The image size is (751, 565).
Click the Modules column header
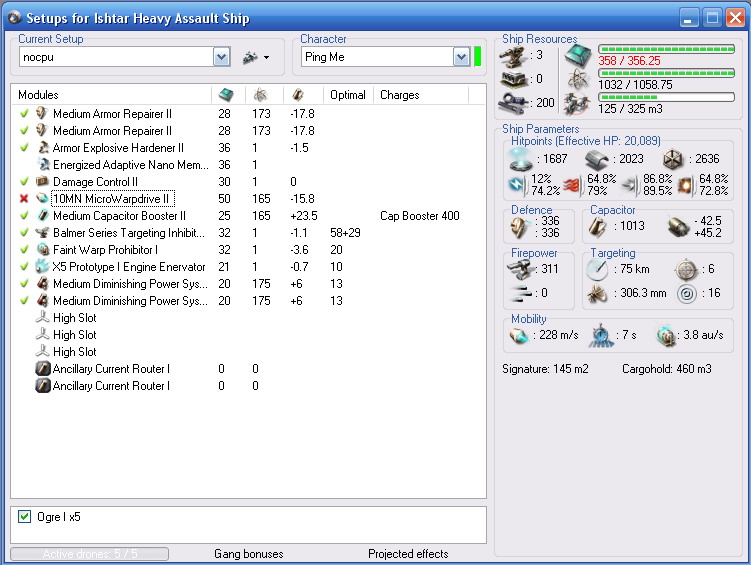pos(39,95)
